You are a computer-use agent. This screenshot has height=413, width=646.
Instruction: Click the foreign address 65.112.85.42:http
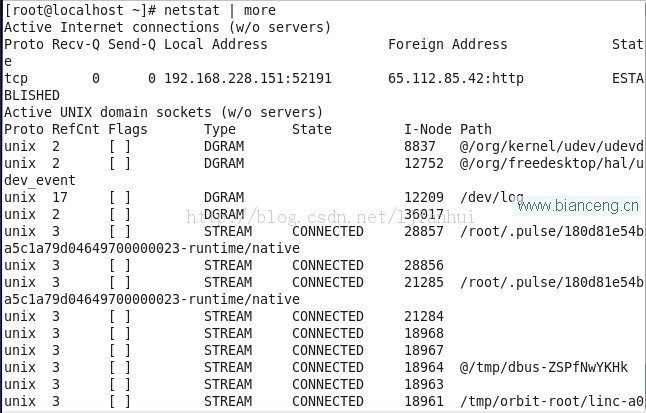click(x=456, y=78)
